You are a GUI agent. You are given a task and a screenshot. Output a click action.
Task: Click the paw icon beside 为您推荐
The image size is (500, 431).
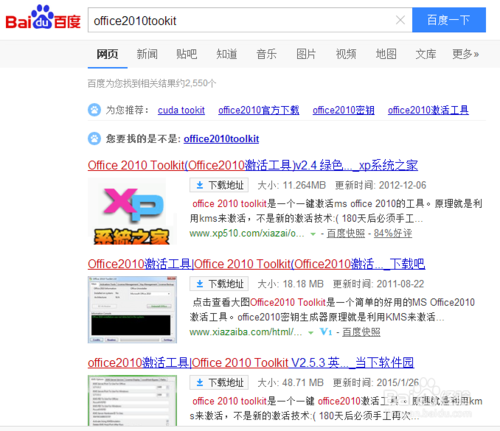point(94,110)
